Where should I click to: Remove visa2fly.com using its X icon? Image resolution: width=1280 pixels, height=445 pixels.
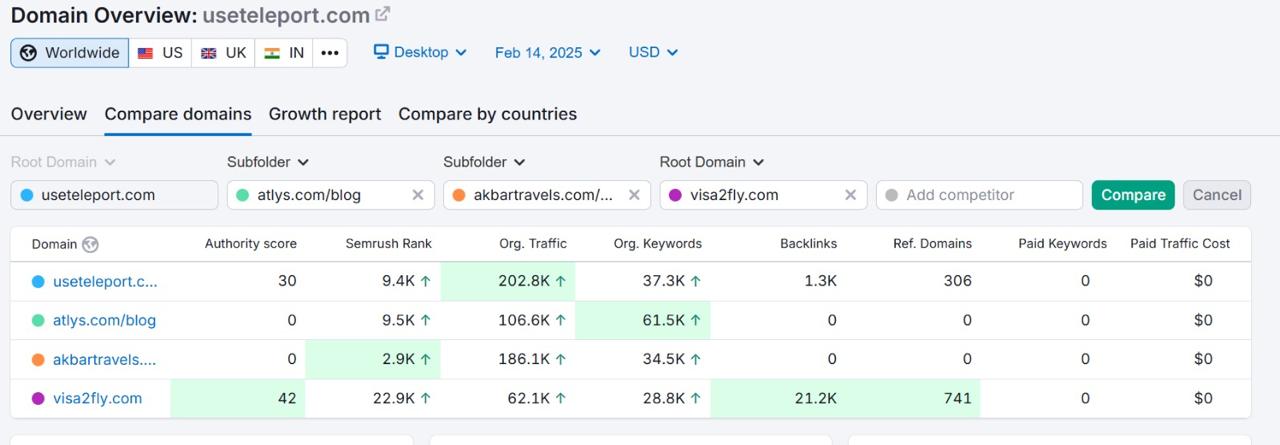[x=850, y=195]
